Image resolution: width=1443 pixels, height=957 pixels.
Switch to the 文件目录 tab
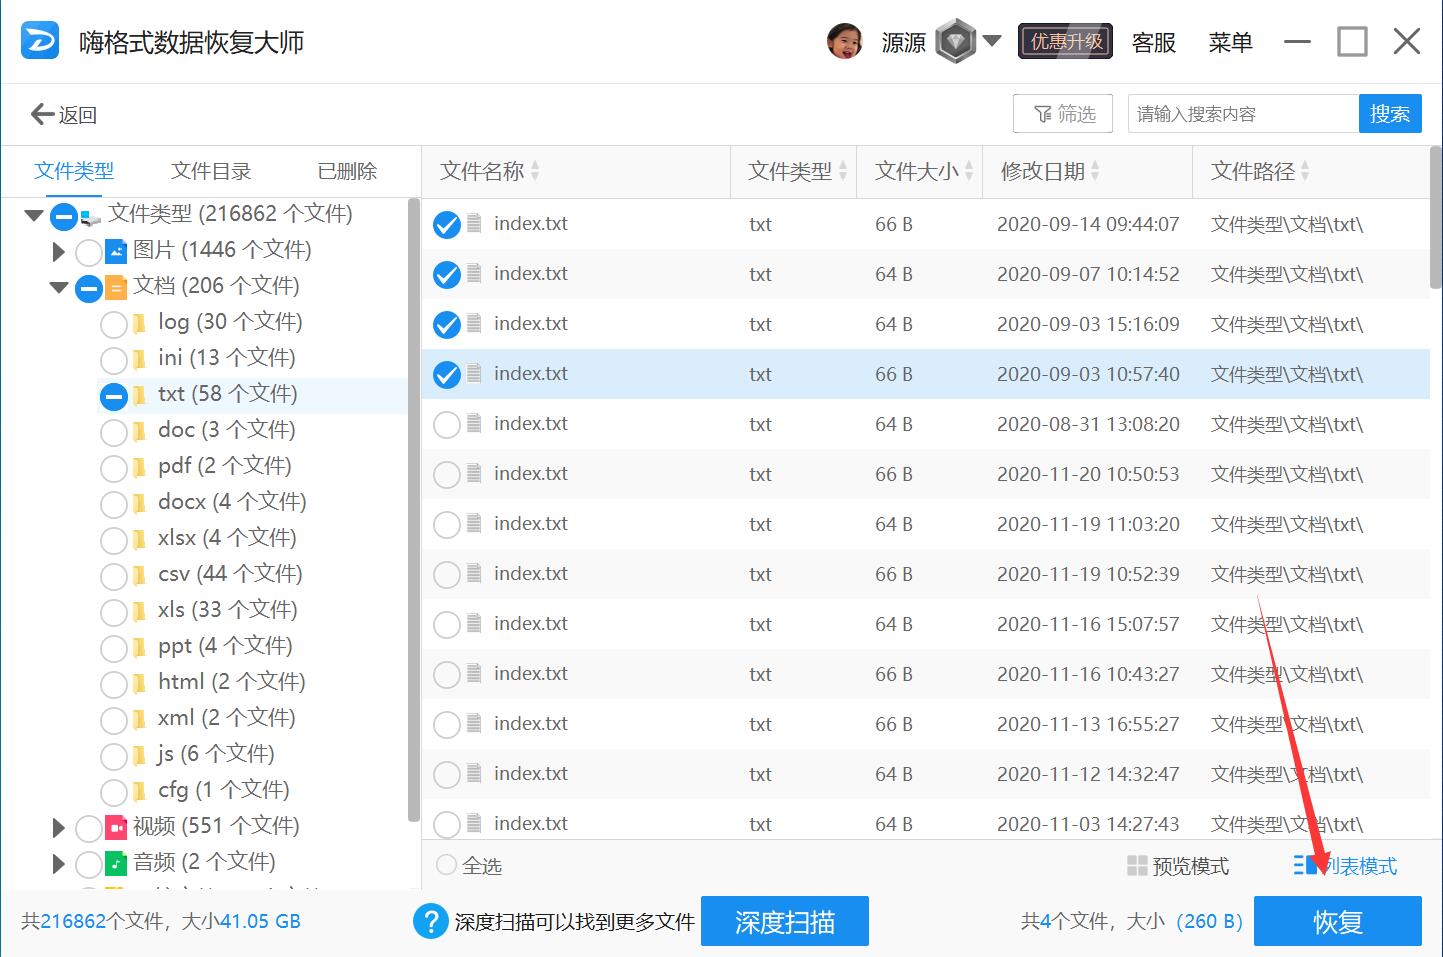tap(210, 171)
